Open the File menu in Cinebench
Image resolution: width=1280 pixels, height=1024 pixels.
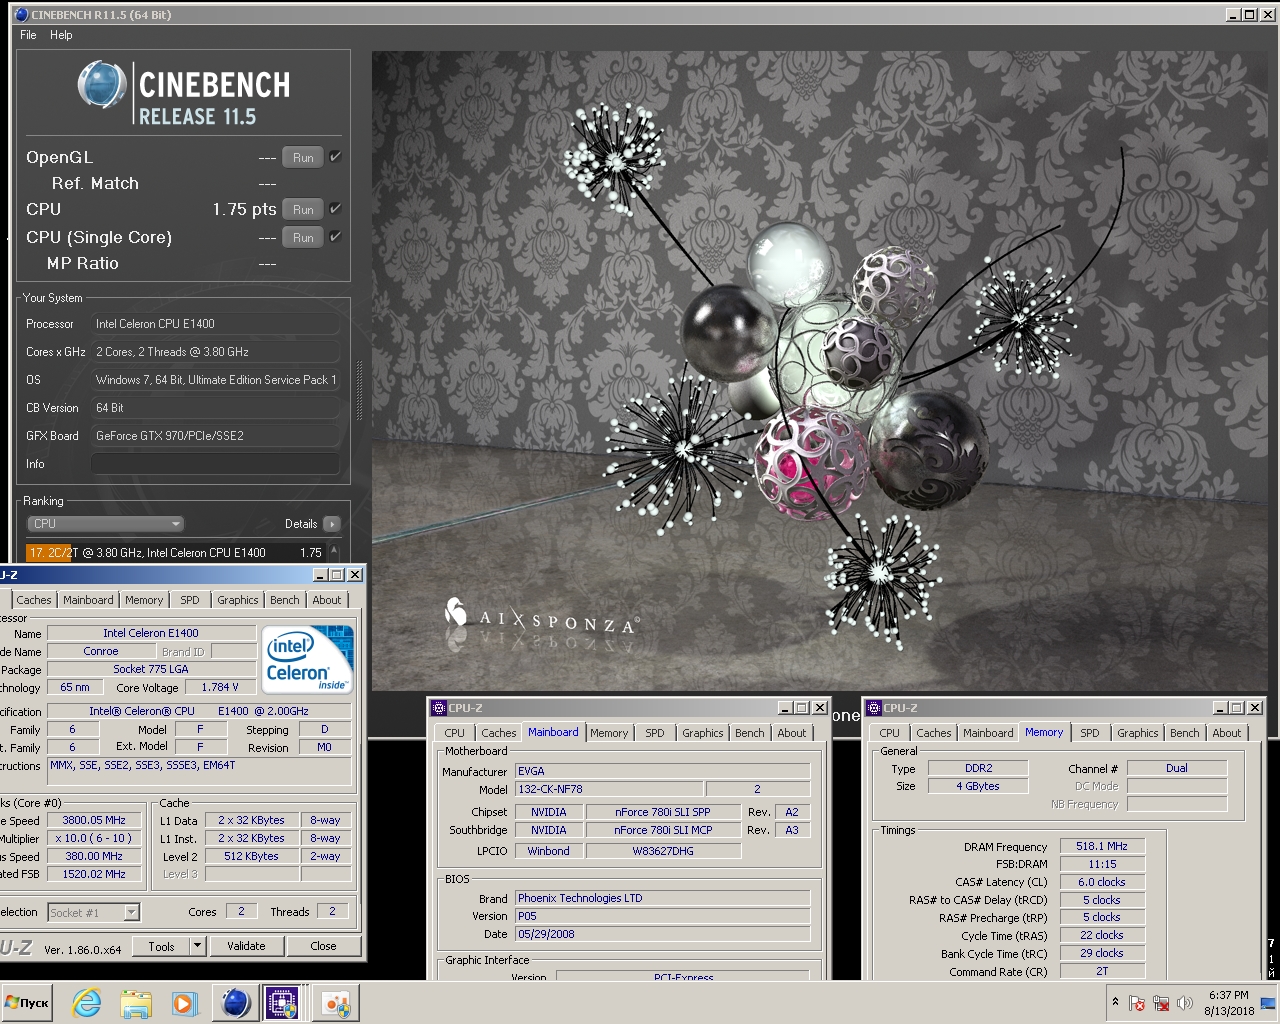(28, 35)
